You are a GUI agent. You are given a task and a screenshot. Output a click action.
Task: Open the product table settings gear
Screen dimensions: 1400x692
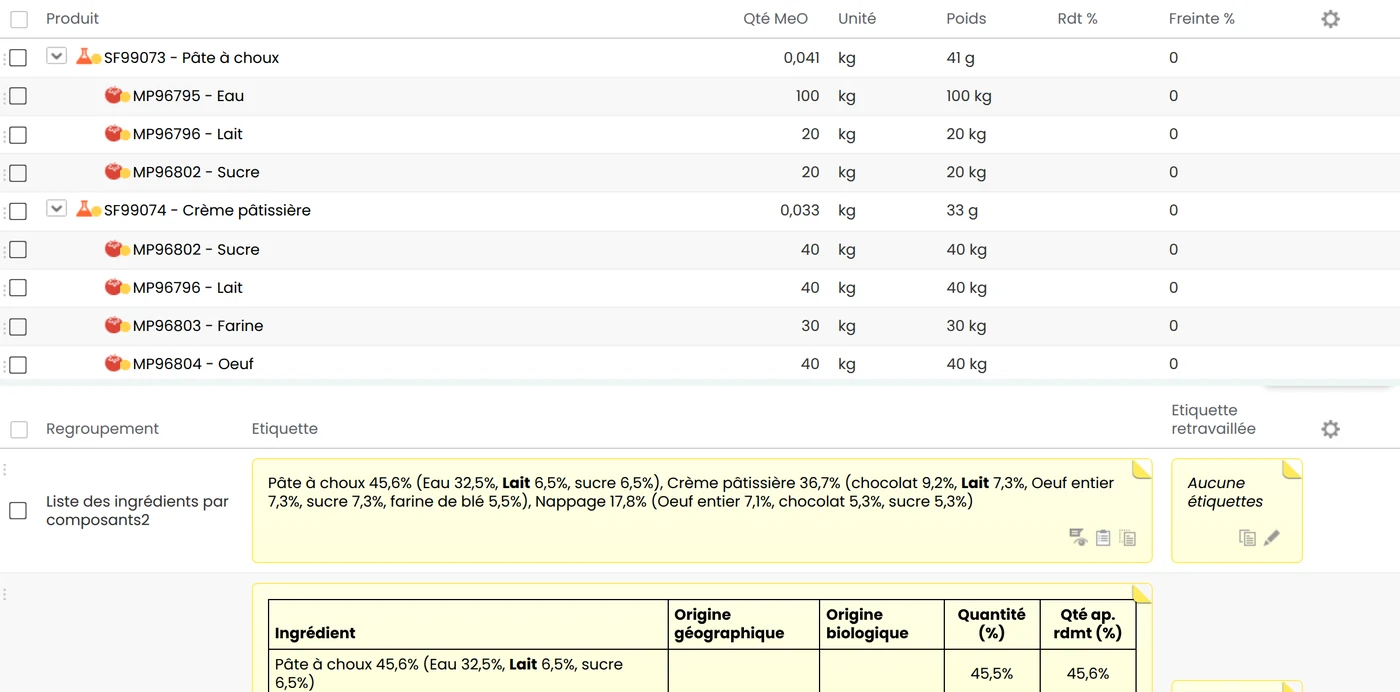point(1330,19)
